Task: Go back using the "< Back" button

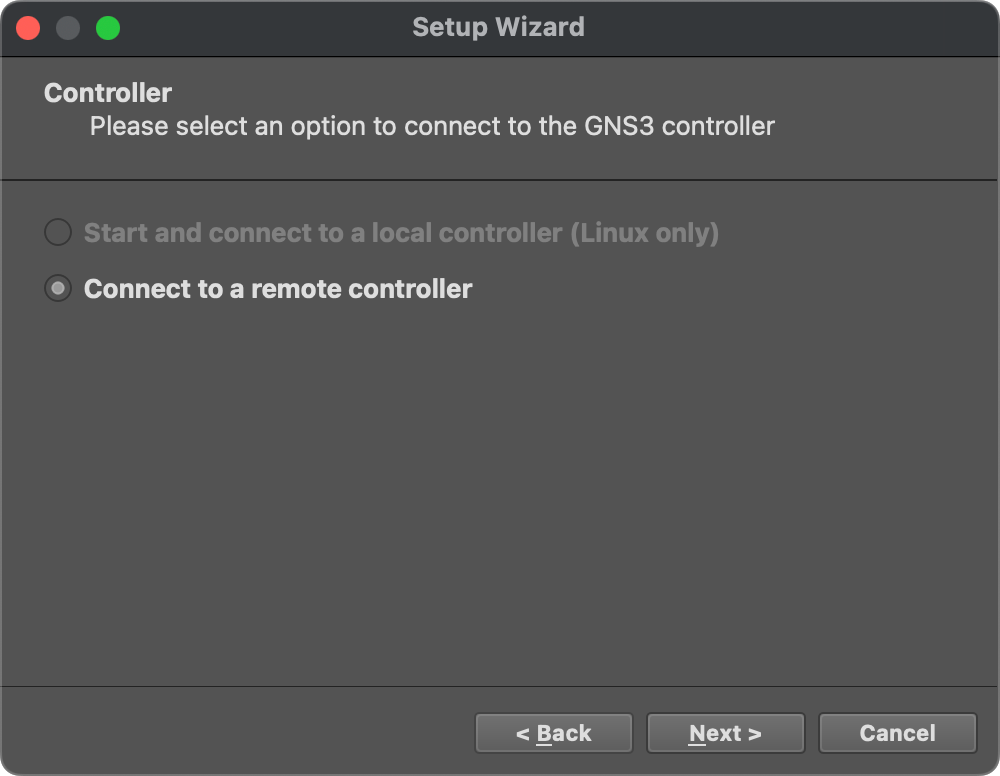Action: tap(553, 733)
